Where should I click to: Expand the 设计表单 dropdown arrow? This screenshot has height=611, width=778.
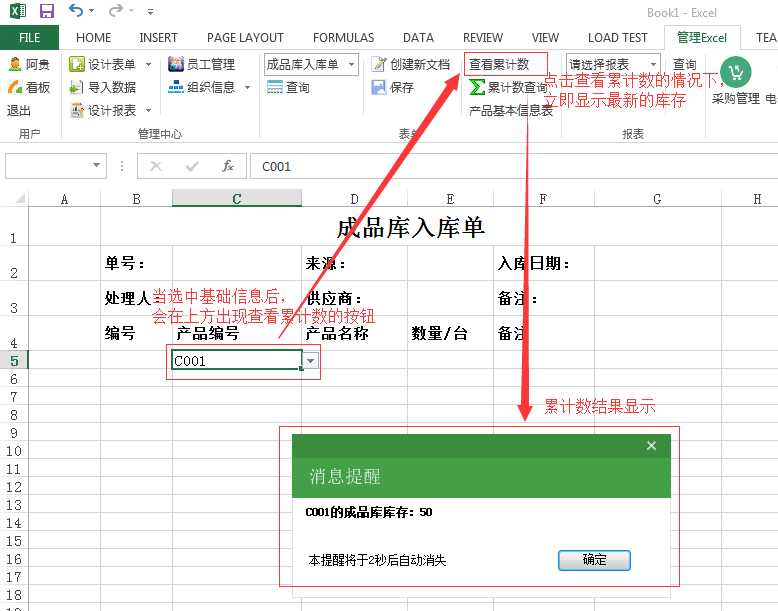coord(148,65)
